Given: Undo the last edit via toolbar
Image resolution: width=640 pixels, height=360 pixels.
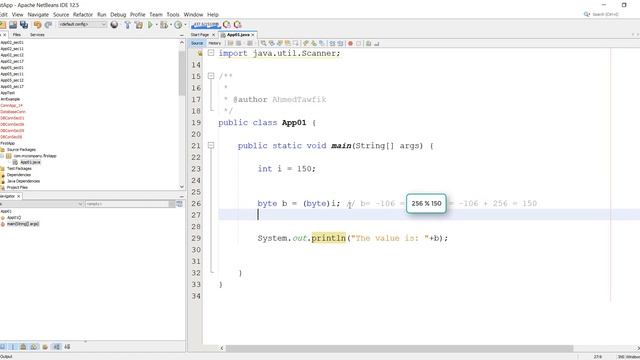Looking at the screenshot, I should pyautogui.click(x=38, y=25).
